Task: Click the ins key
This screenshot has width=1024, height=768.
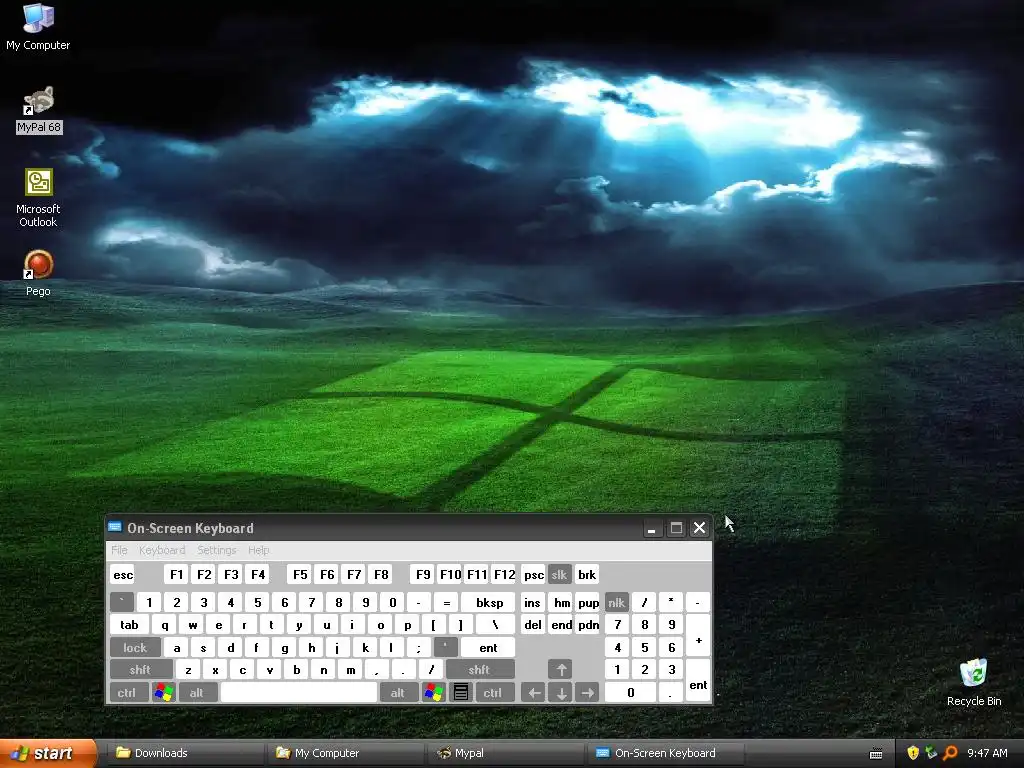Action: pos(533,602)
